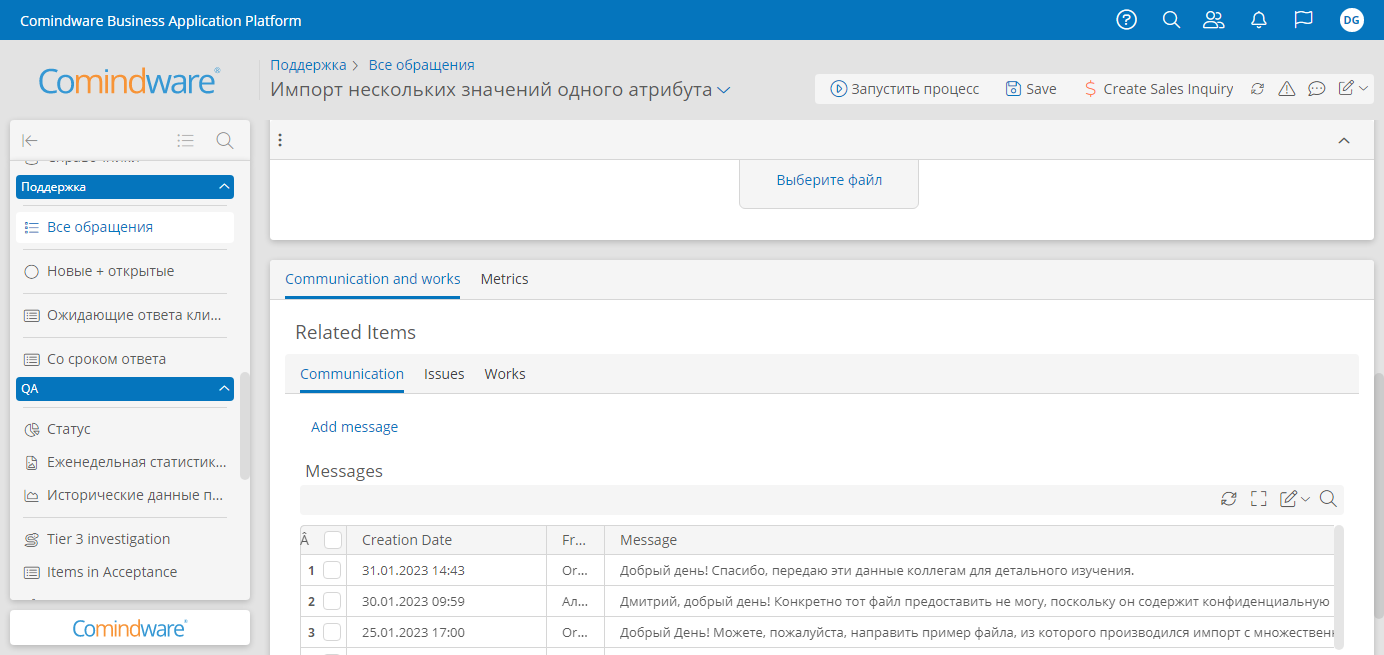
Task: Open the comments speech bubble icon
Action: pos(1317,89)
